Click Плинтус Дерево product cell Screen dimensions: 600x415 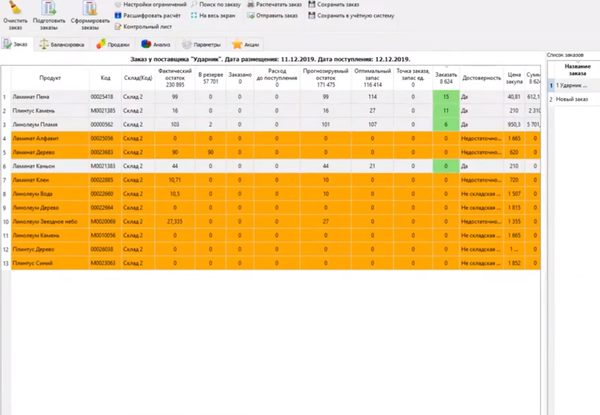(x=50, y=249)
